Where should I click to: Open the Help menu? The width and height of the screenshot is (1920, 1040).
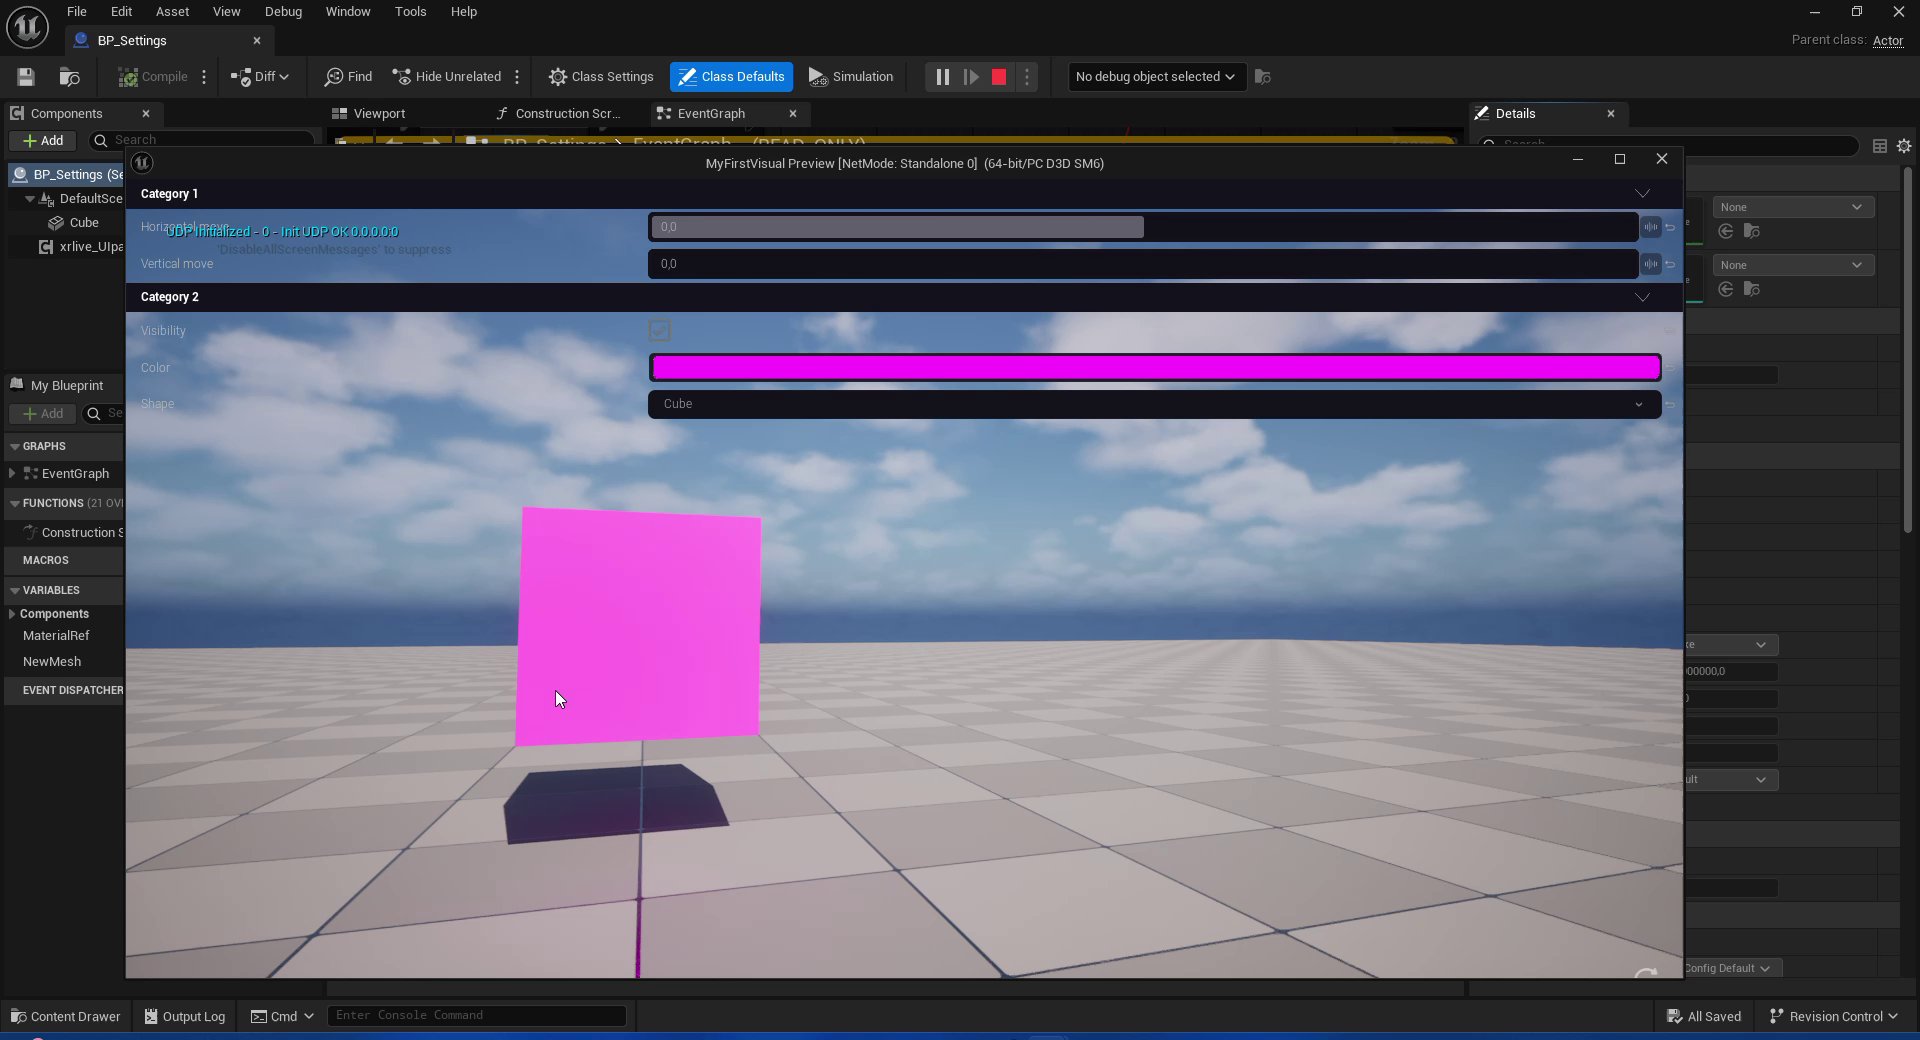point(464,12)
